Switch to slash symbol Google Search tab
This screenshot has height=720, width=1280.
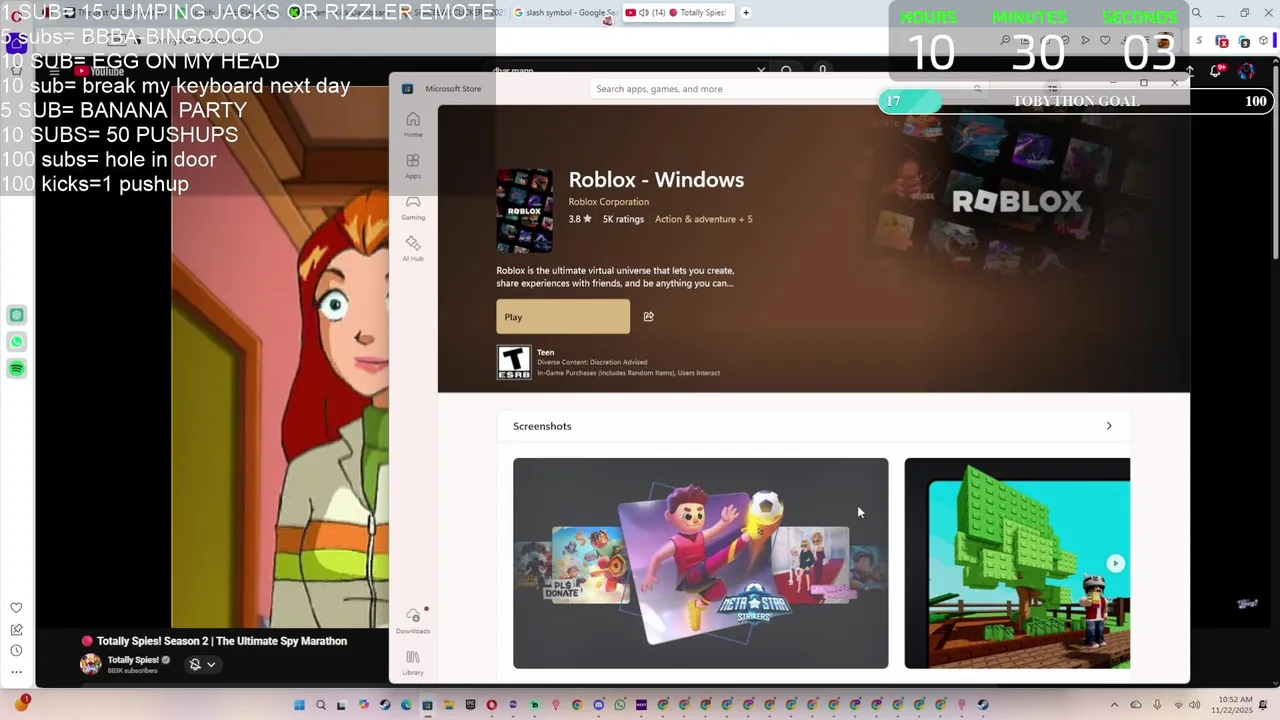pos(564,13)
